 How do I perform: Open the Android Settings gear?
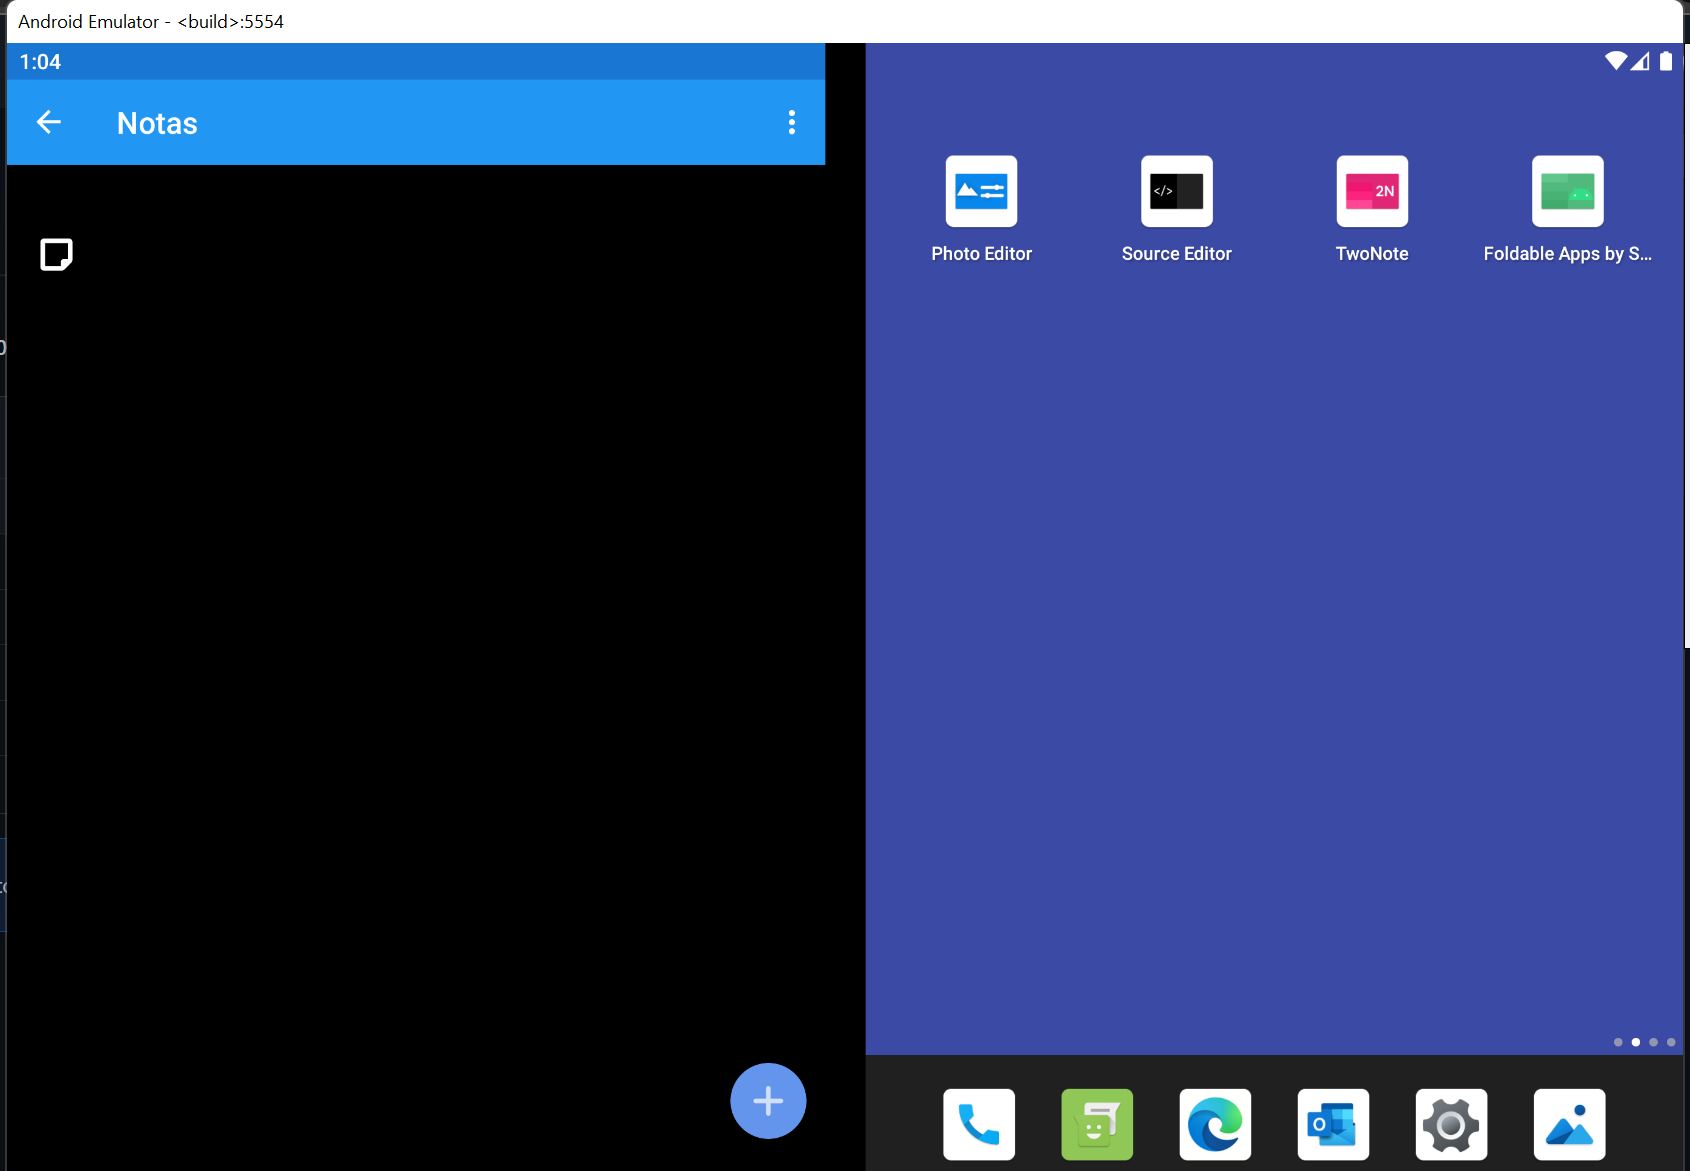1451,1124
